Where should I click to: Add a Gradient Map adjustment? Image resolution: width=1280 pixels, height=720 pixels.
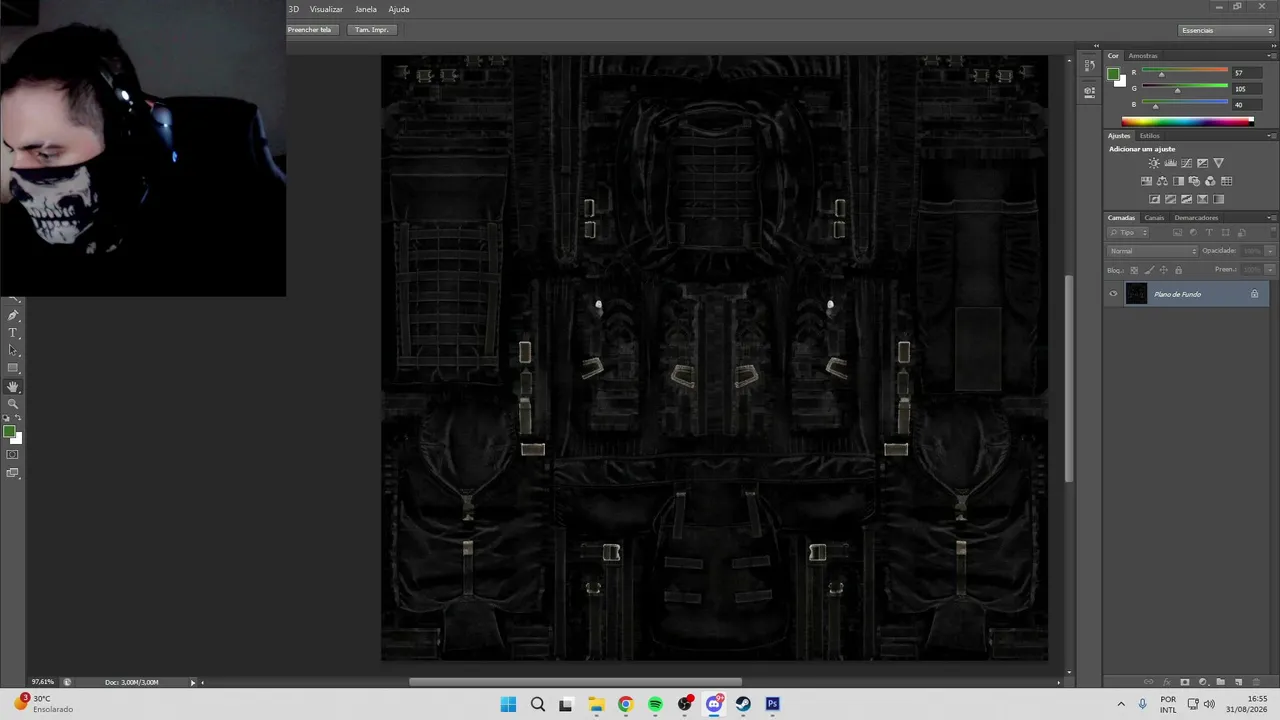click(x=1218, y=199)
